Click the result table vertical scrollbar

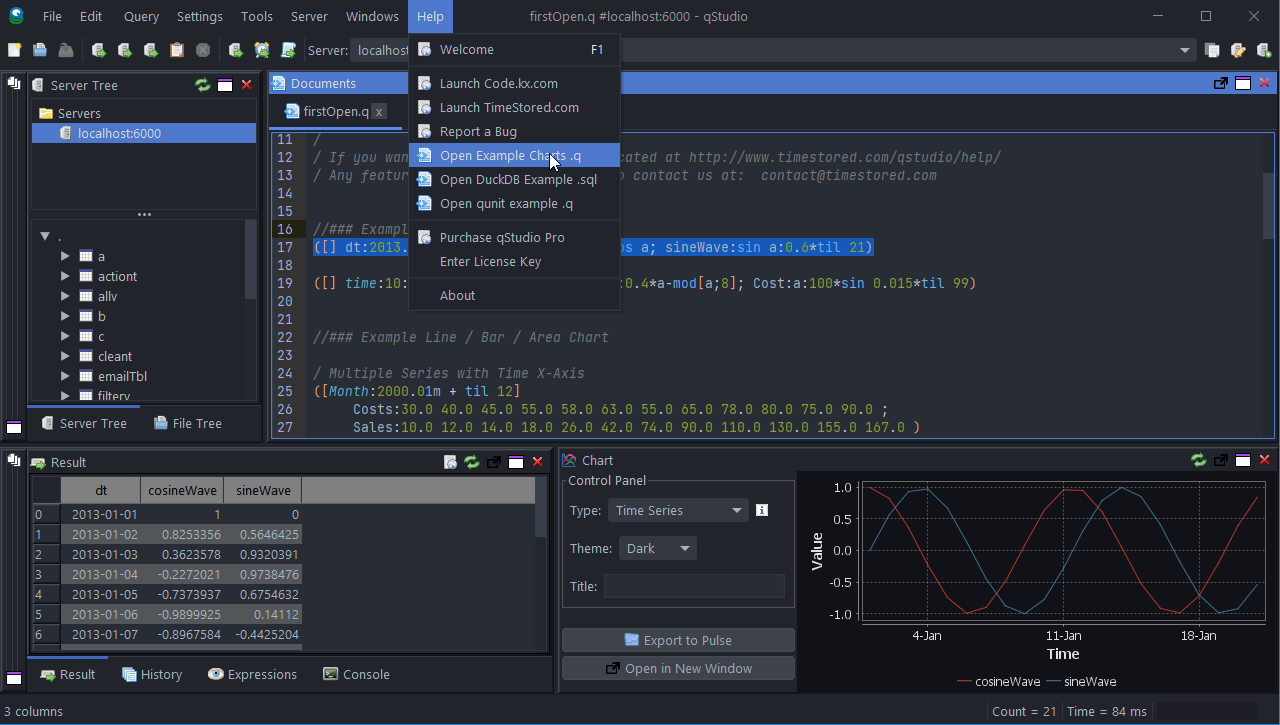coord(541,506)
